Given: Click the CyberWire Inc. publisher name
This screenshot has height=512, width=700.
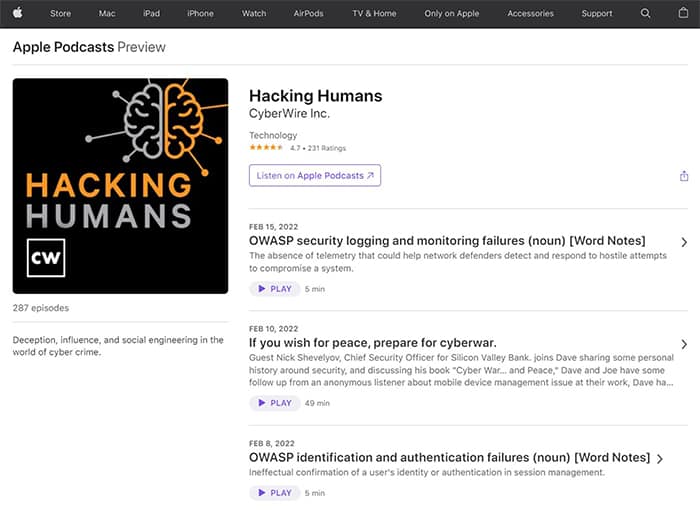Looking at the screenshot, I should 289,113.
